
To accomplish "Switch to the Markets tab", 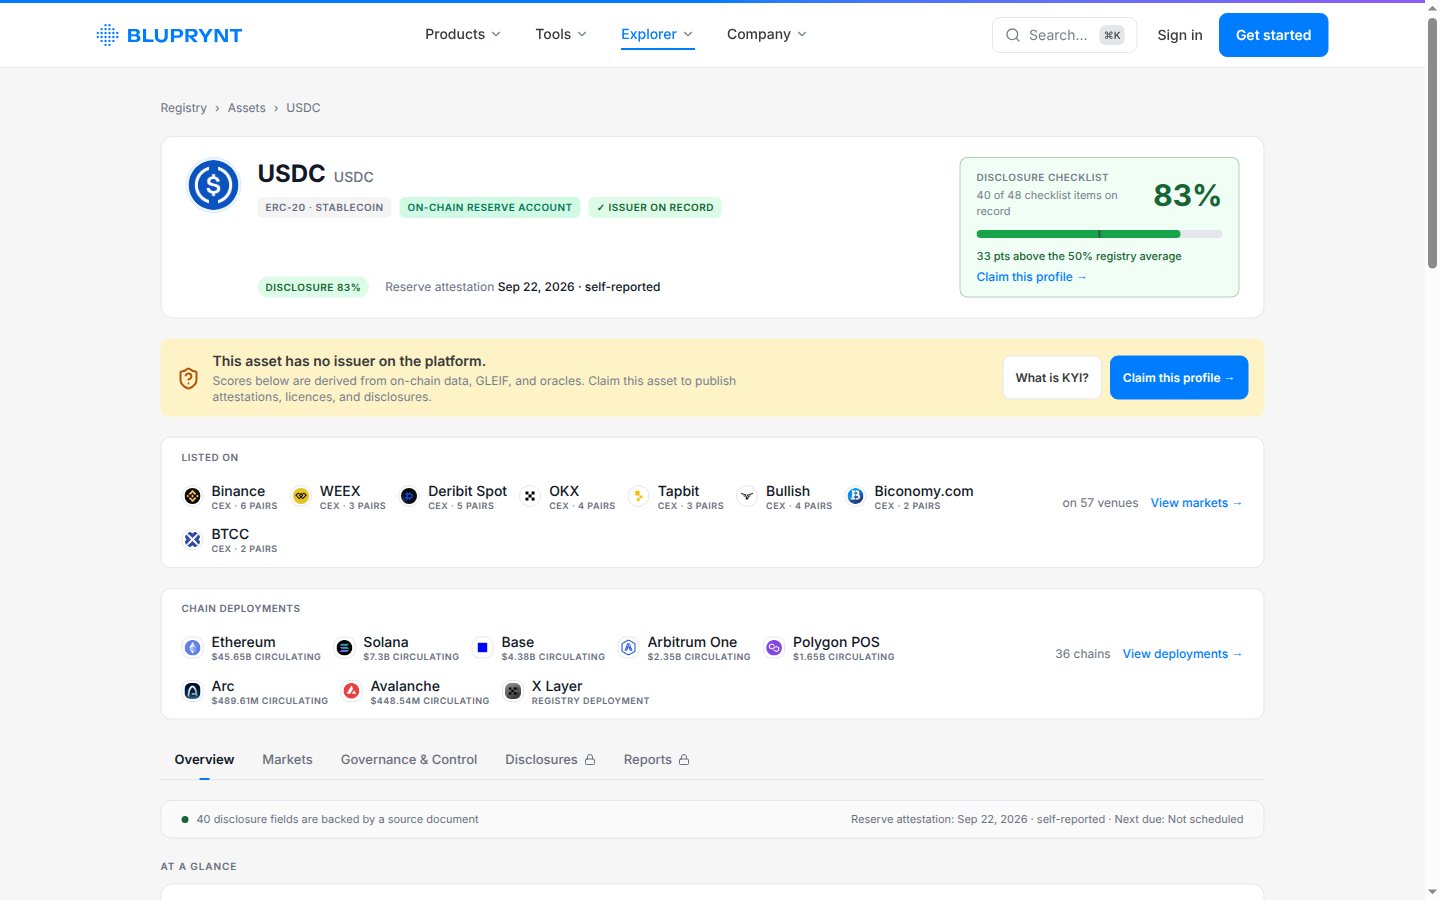I will click(x=287, y=760).
